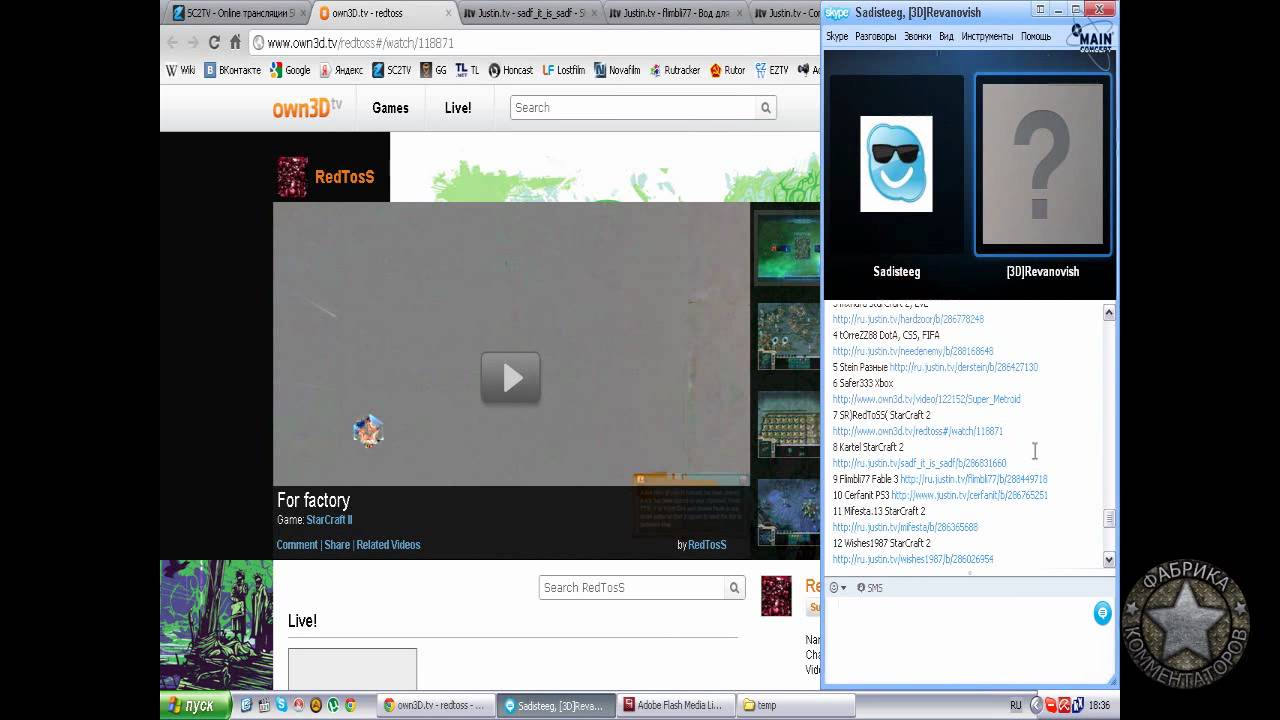Viewport: 1280px width, 720px height.
Task: Play the For factory video
Action: (x=510, y=378)
